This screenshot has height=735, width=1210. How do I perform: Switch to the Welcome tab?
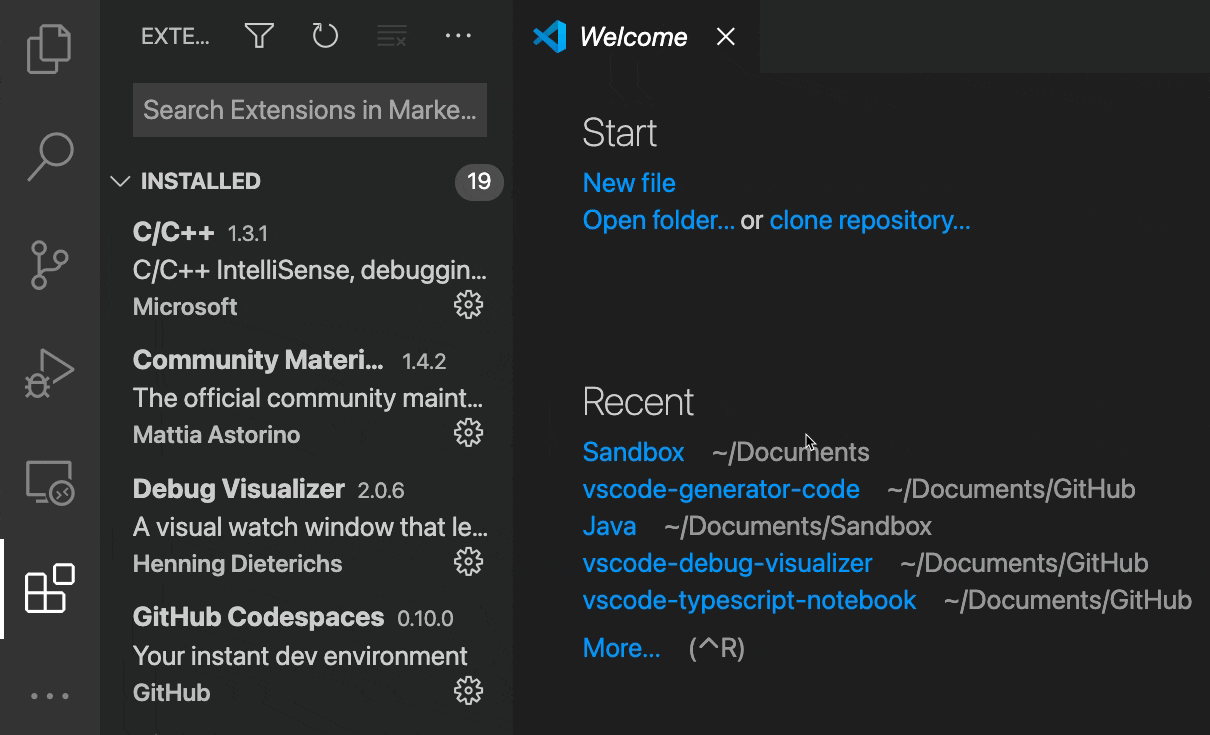point(633,37)
